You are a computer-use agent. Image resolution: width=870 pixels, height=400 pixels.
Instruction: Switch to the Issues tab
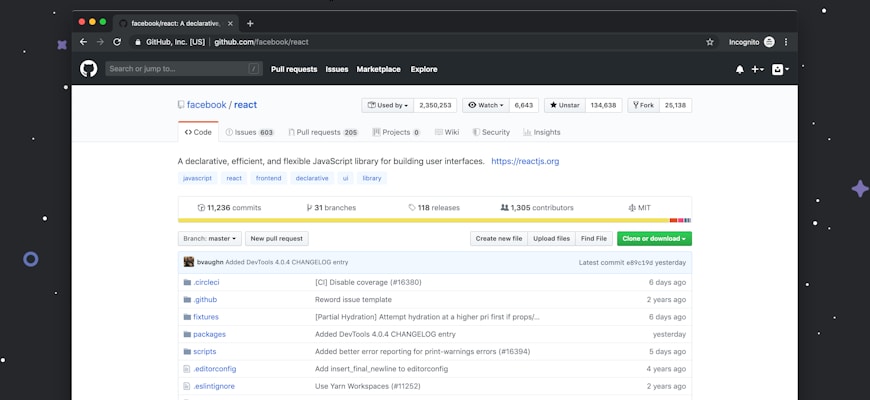250,132
